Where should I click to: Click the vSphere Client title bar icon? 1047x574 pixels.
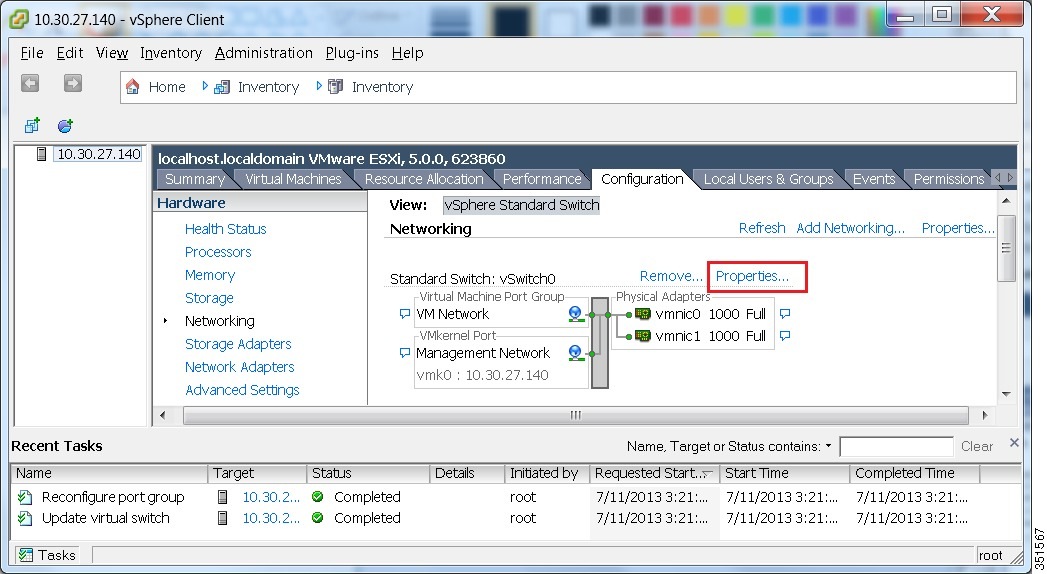19,19
